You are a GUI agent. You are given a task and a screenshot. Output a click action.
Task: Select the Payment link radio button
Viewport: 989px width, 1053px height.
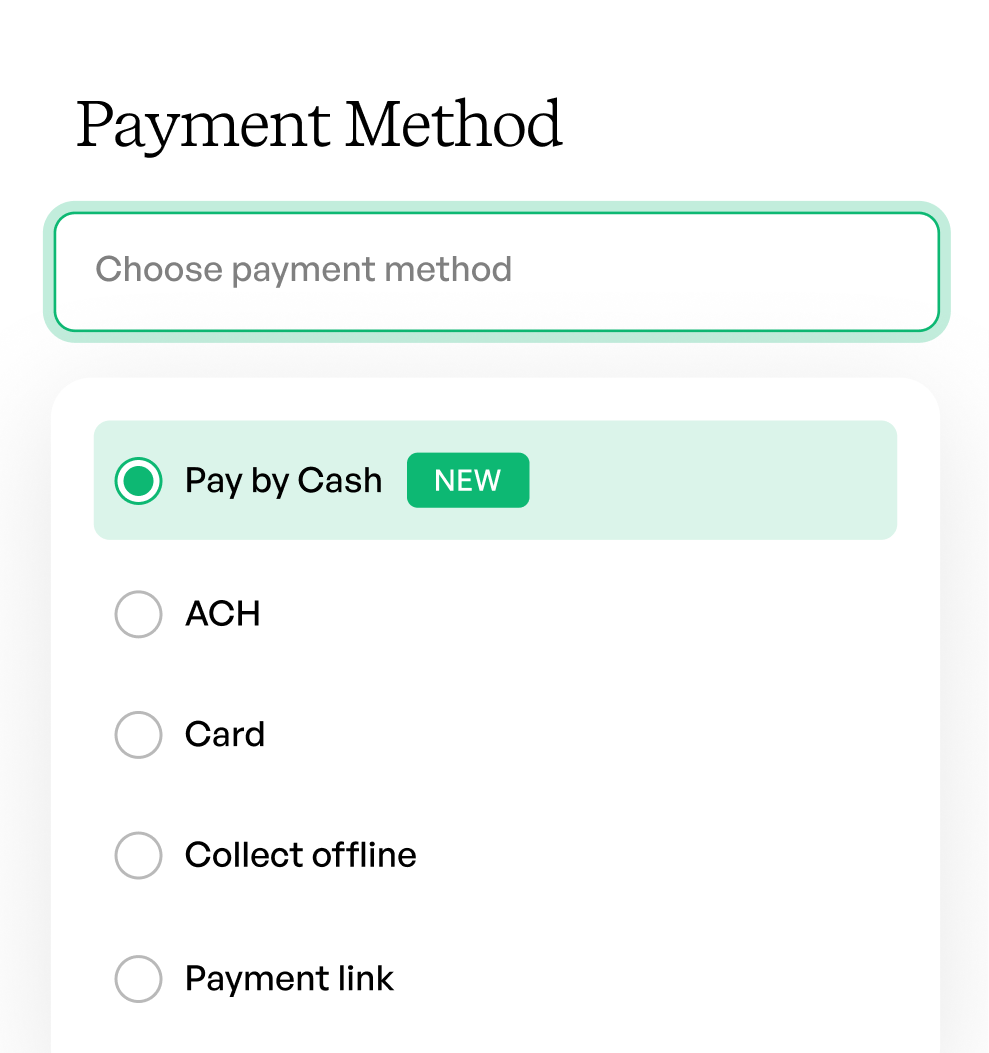click(x=138, y=978)
